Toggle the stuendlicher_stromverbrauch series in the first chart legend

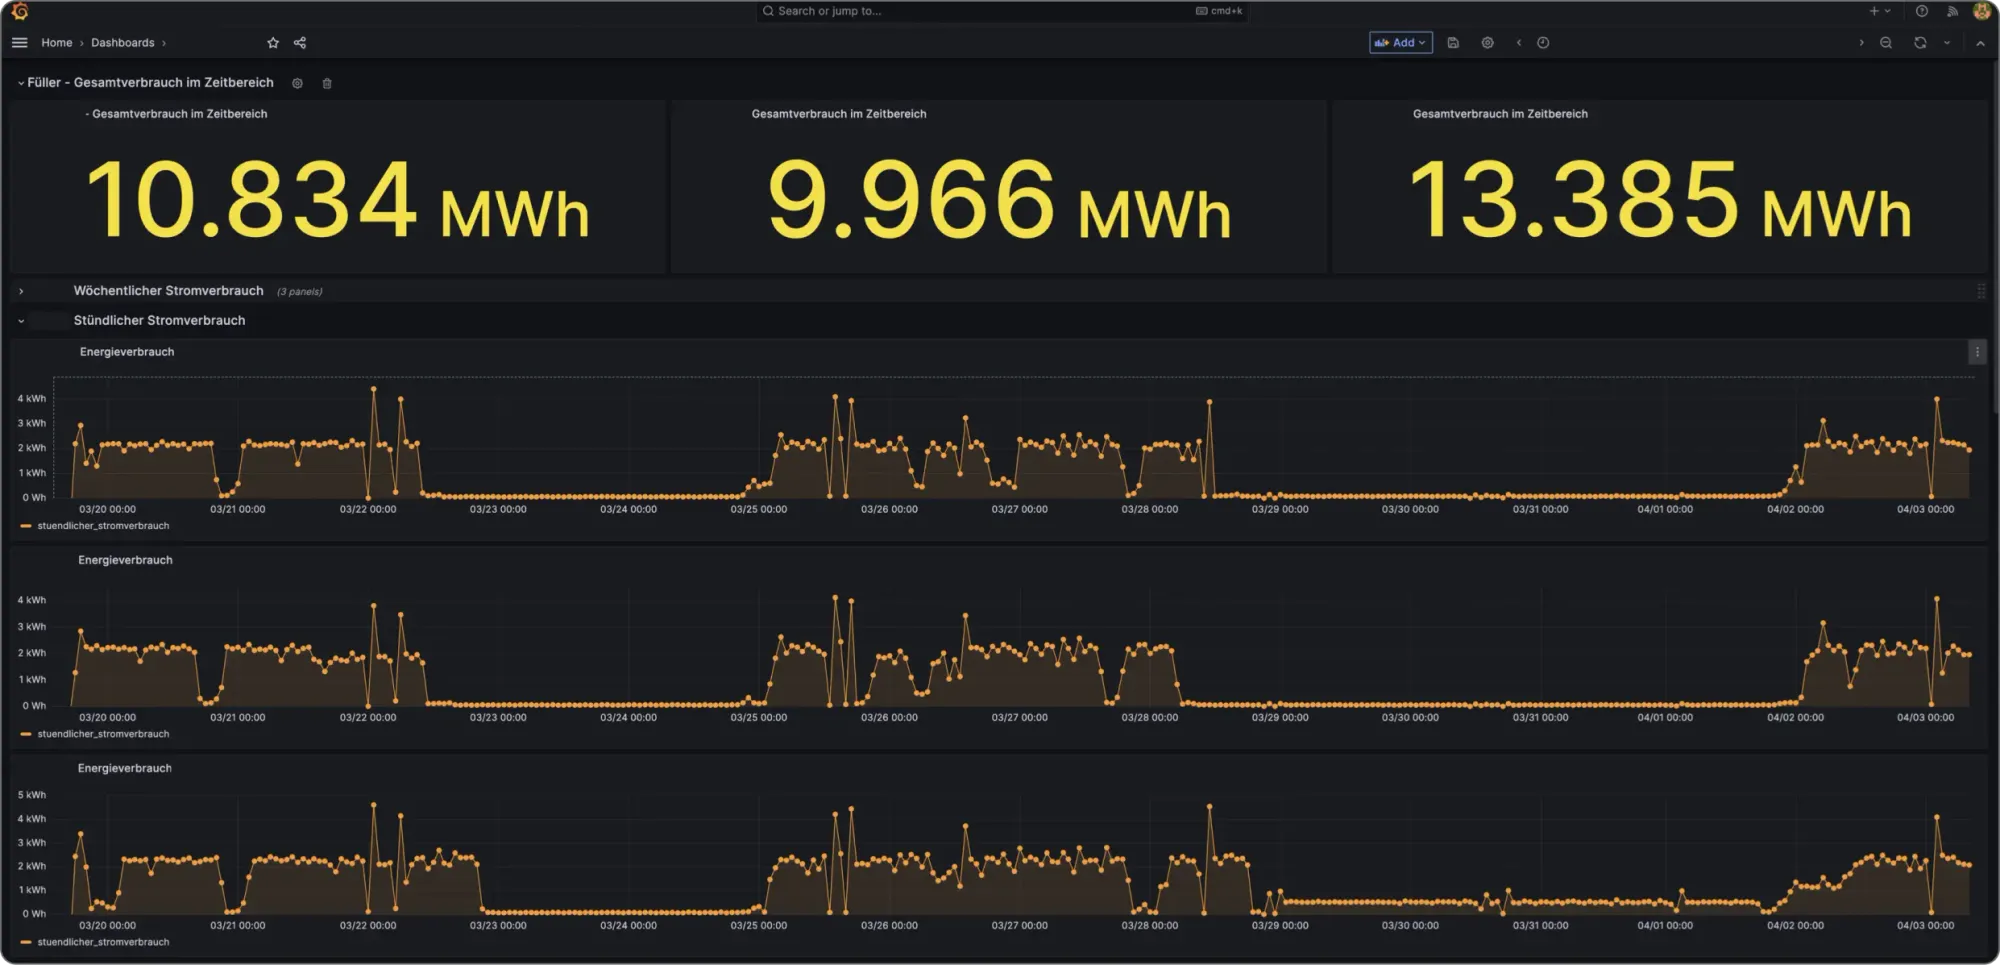coord(103,526)
